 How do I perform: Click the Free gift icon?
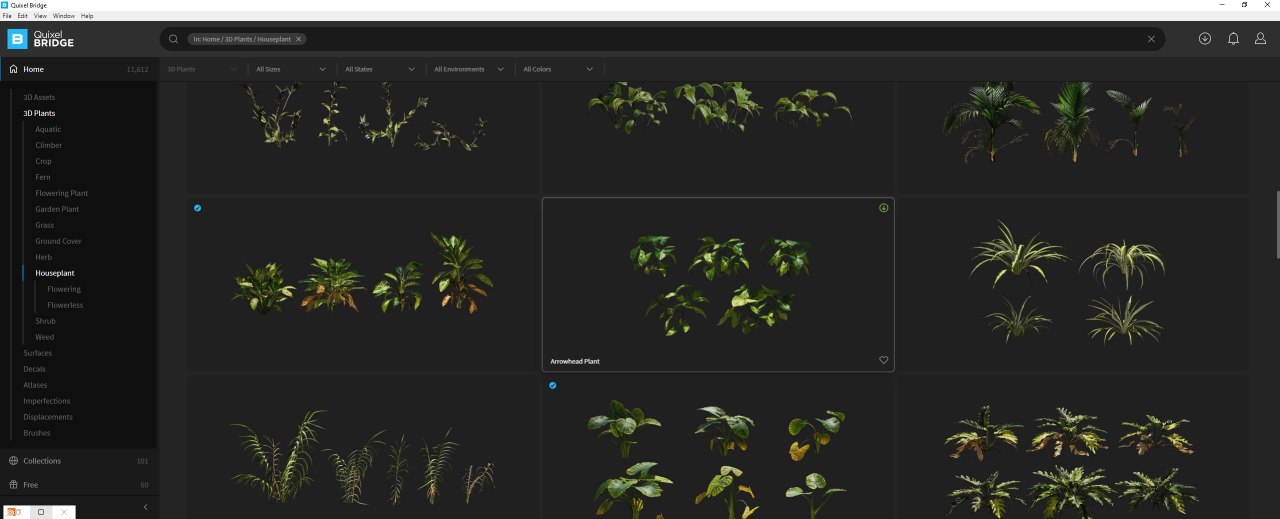click(x=14, y=485)
